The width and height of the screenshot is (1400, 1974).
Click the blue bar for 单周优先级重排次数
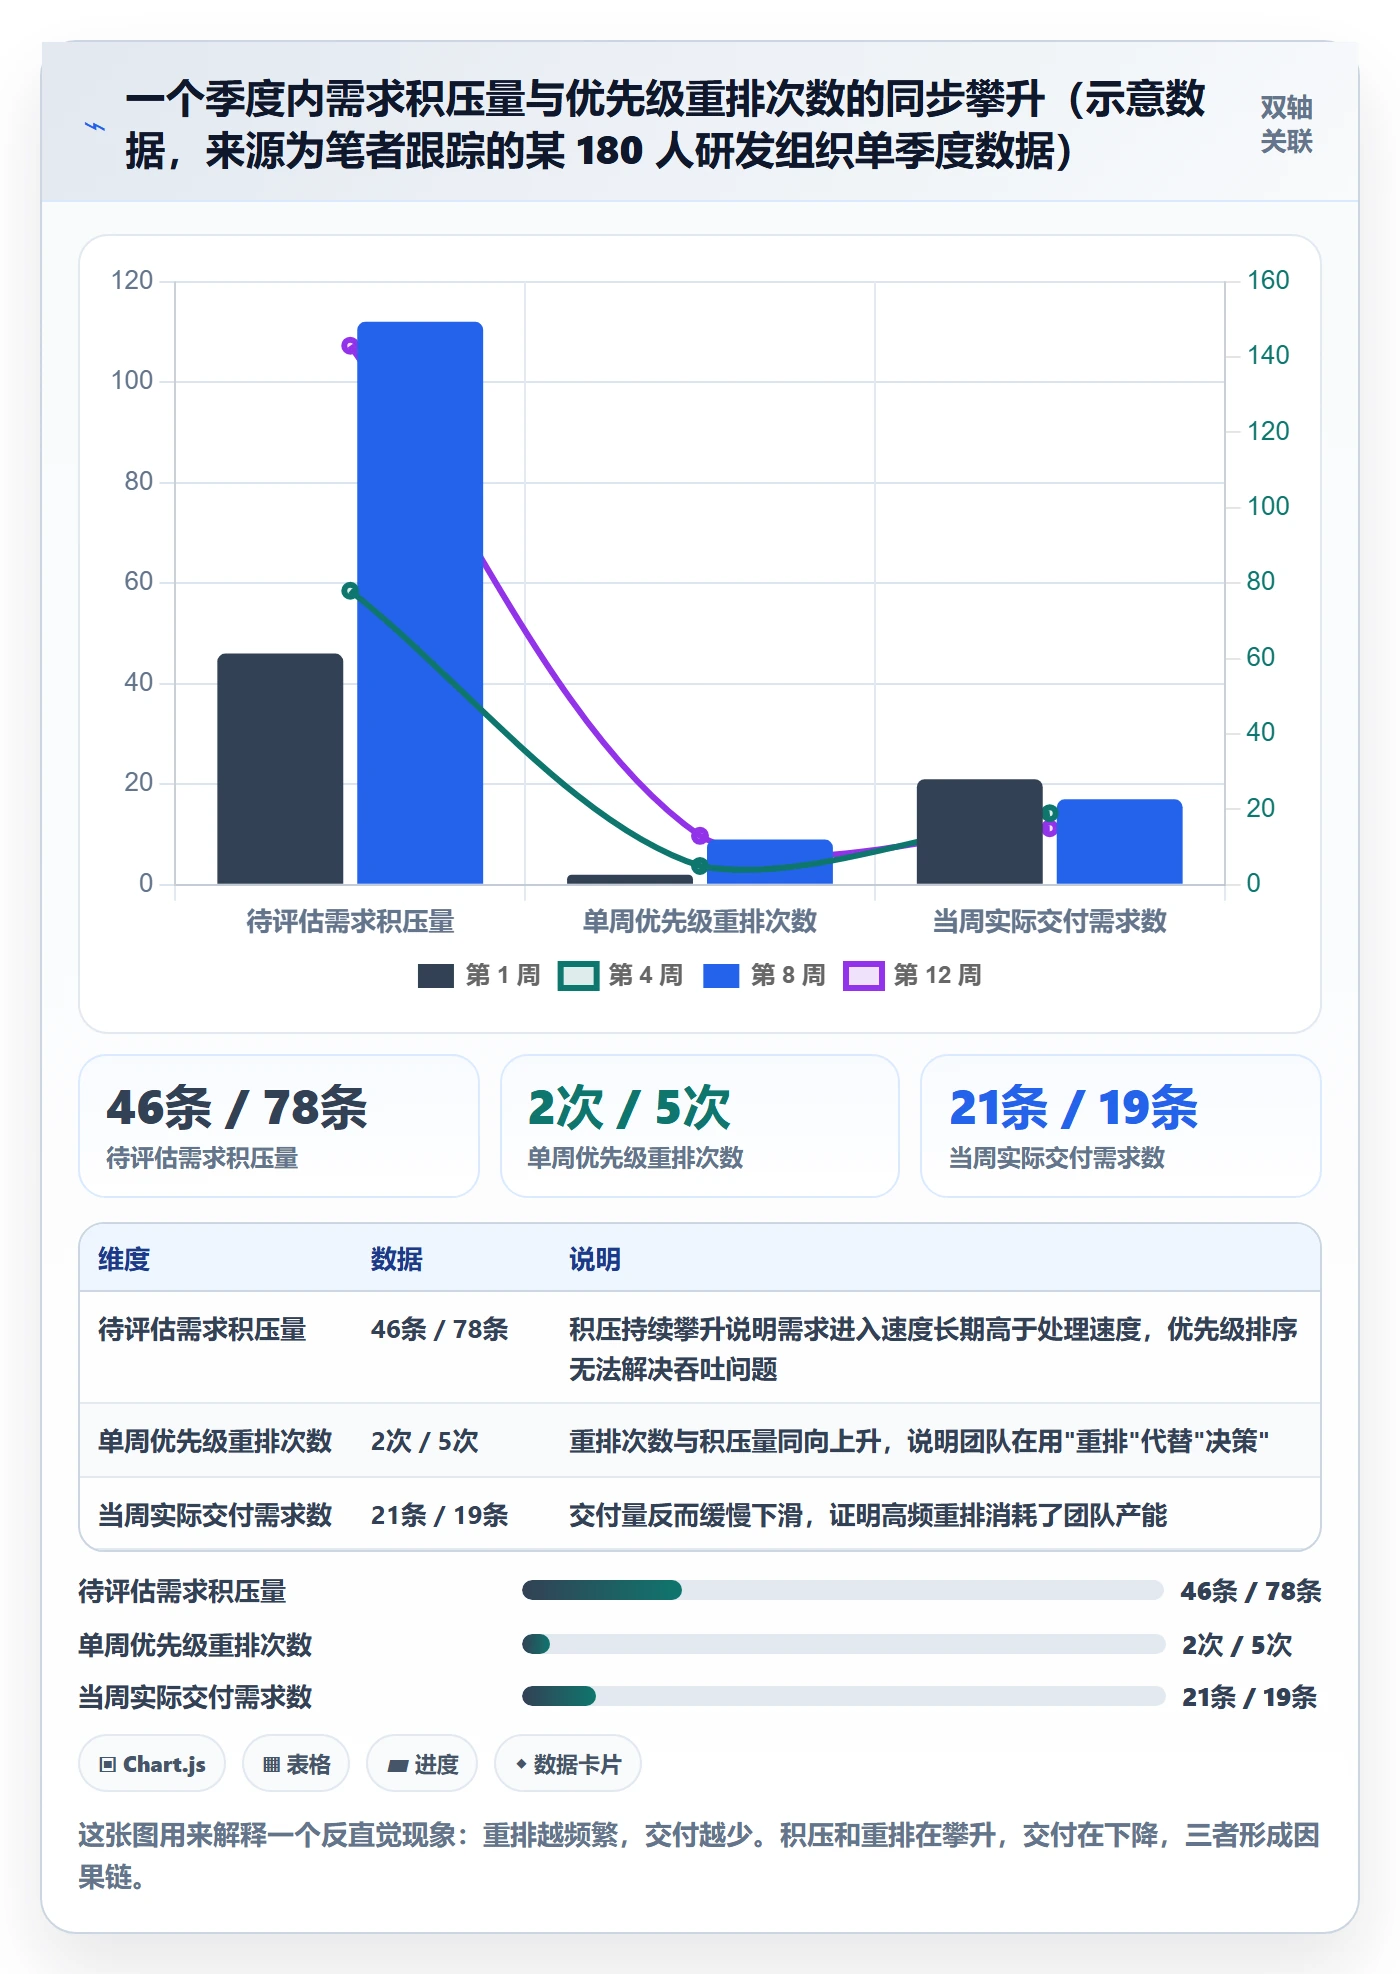click(x=770, y=862)
